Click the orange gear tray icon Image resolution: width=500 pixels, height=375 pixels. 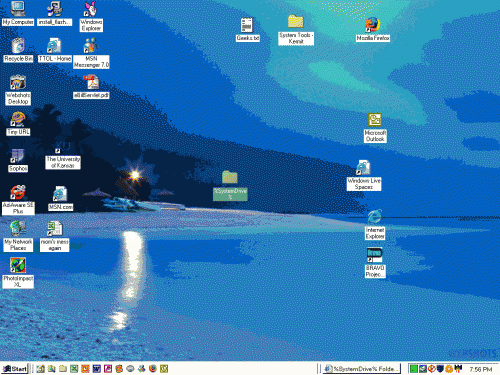[449, 369]
